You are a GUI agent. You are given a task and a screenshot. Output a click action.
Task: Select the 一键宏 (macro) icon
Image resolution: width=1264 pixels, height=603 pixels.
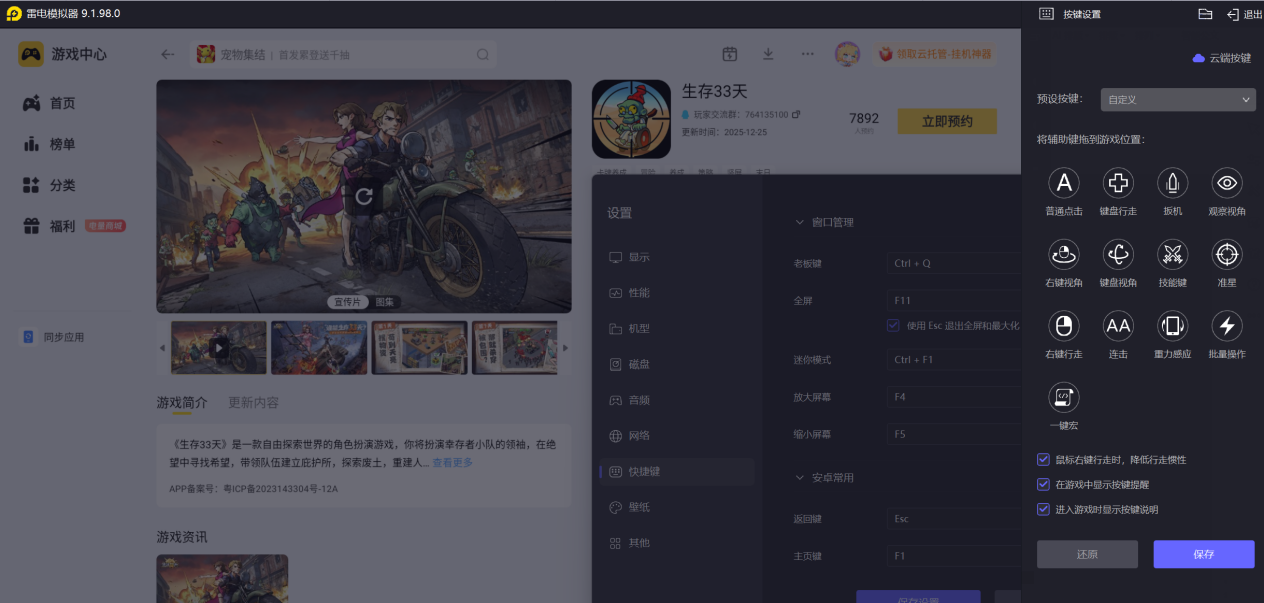coord(1063,397)
